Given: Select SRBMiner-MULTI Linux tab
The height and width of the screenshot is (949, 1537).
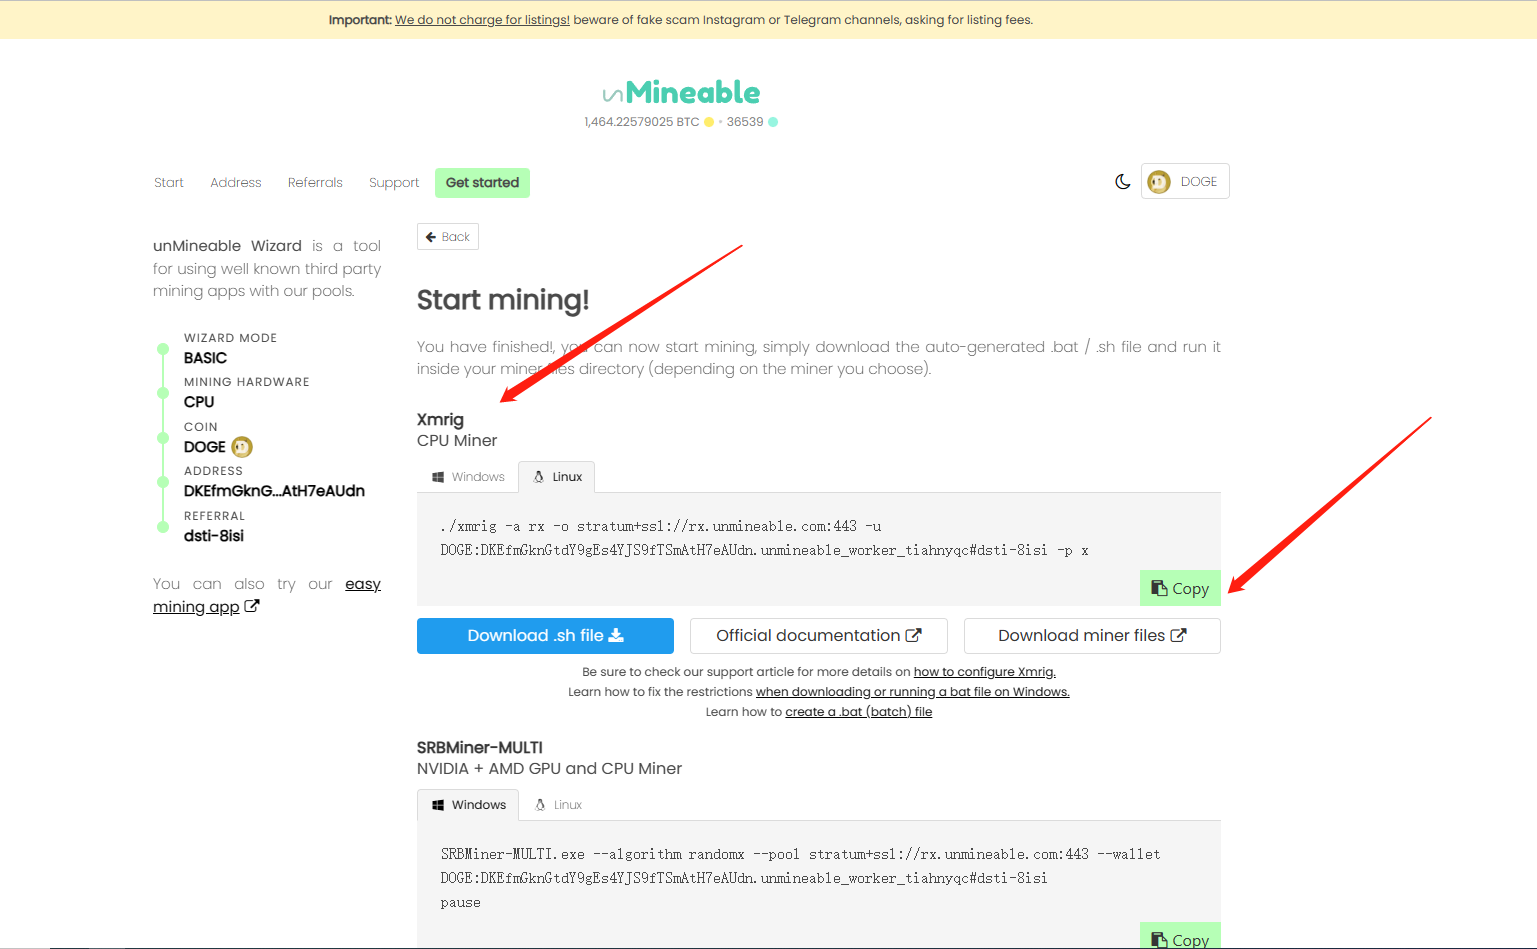Looking at the screenshot, I should 558,805.
